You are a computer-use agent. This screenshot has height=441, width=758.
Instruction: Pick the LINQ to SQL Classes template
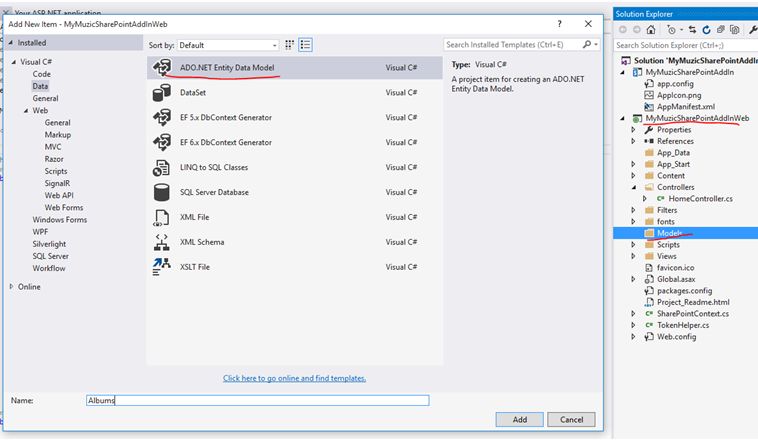tap(294, 167)
